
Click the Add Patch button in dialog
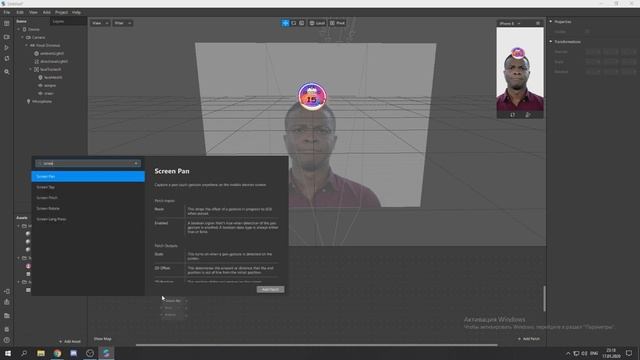click(270, 289)
